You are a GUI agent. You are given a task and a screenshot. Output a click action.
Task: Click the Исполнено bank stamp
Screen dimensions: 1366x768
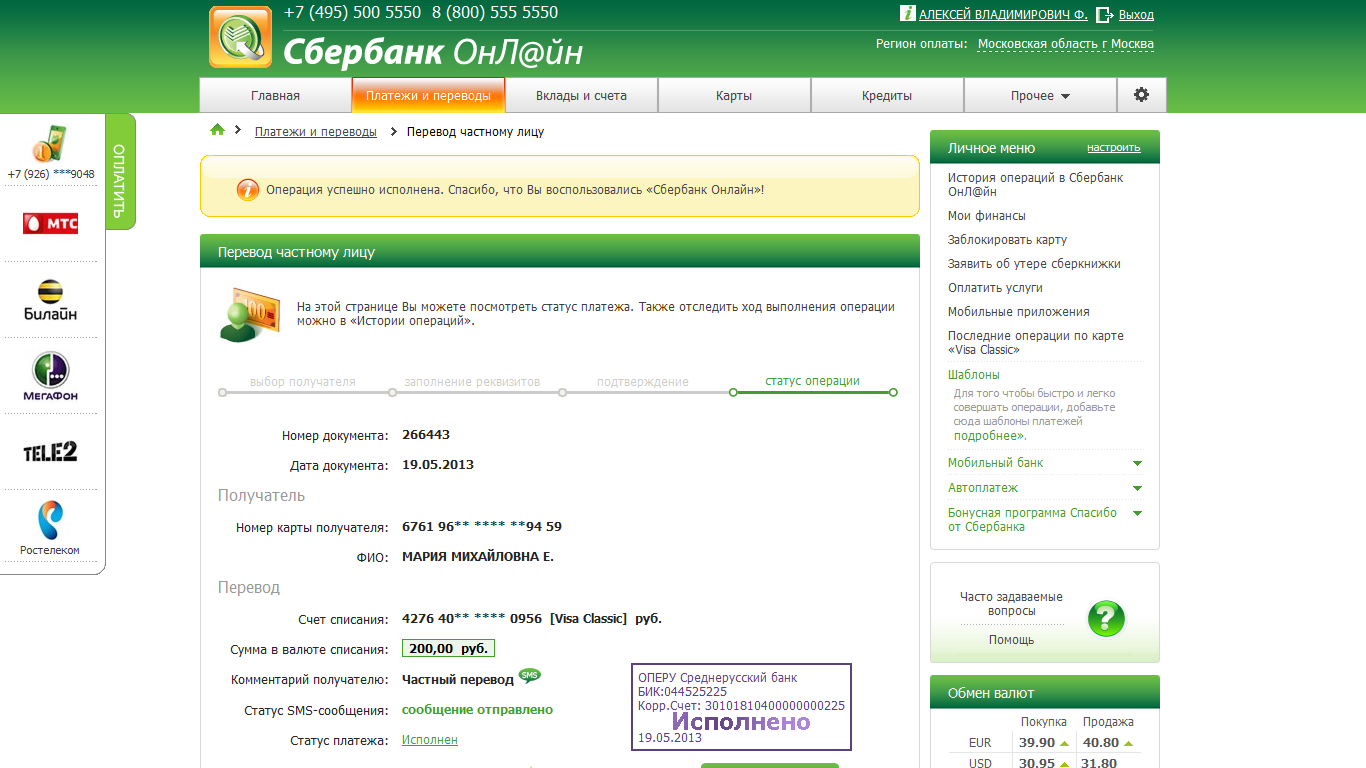pyautogui.click(x=741, y=706)
